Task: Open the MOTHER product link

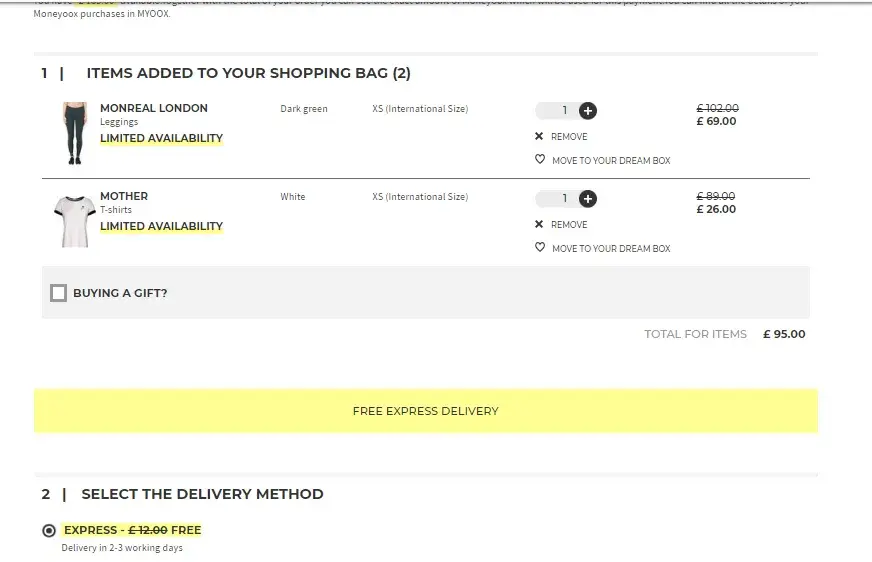Action: [124, 196]
